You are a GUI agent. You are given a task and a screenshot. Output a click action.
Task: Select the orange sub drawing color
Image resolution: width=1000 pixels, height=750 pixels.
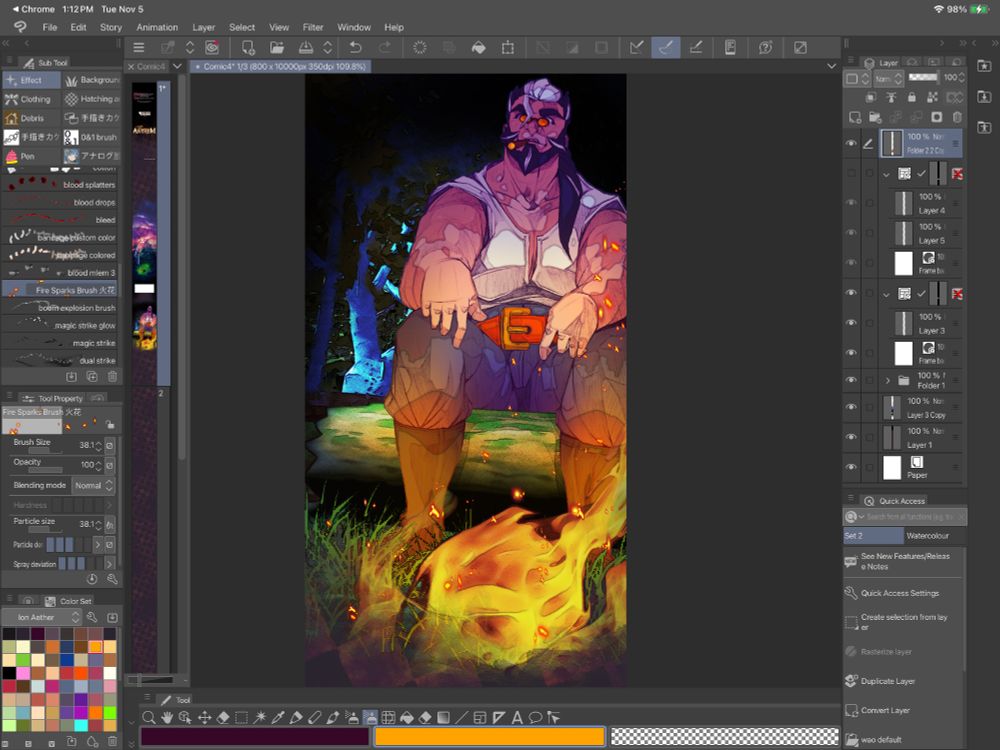pos(489,737)
